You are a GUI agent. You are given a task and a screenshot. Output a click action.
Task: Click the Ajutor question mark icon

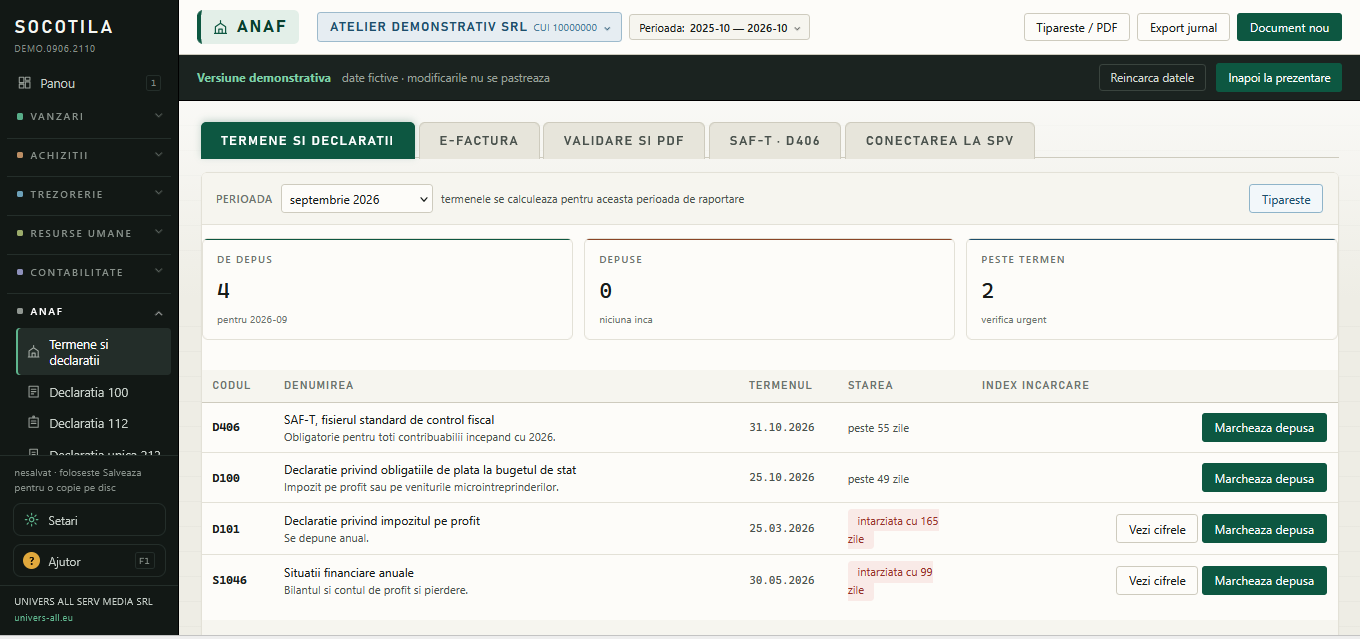[x=31, y=561]
